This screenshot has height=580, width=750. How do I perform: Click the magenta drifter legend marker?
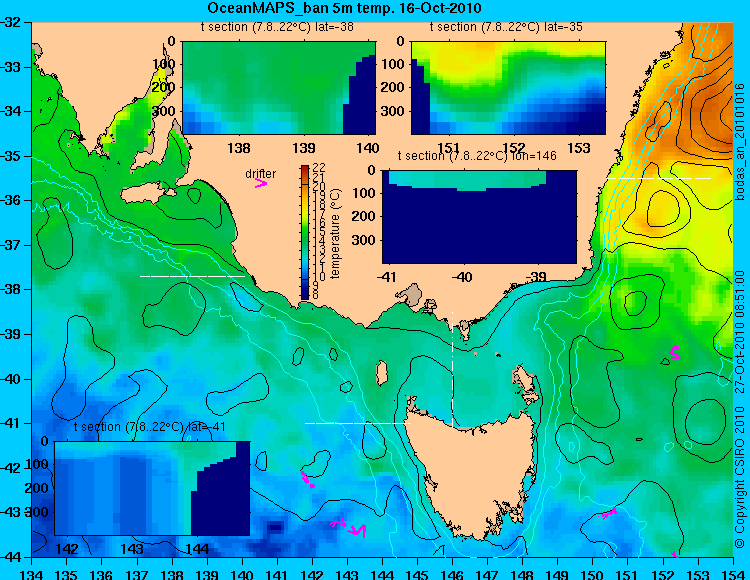[x=261, y=183]
